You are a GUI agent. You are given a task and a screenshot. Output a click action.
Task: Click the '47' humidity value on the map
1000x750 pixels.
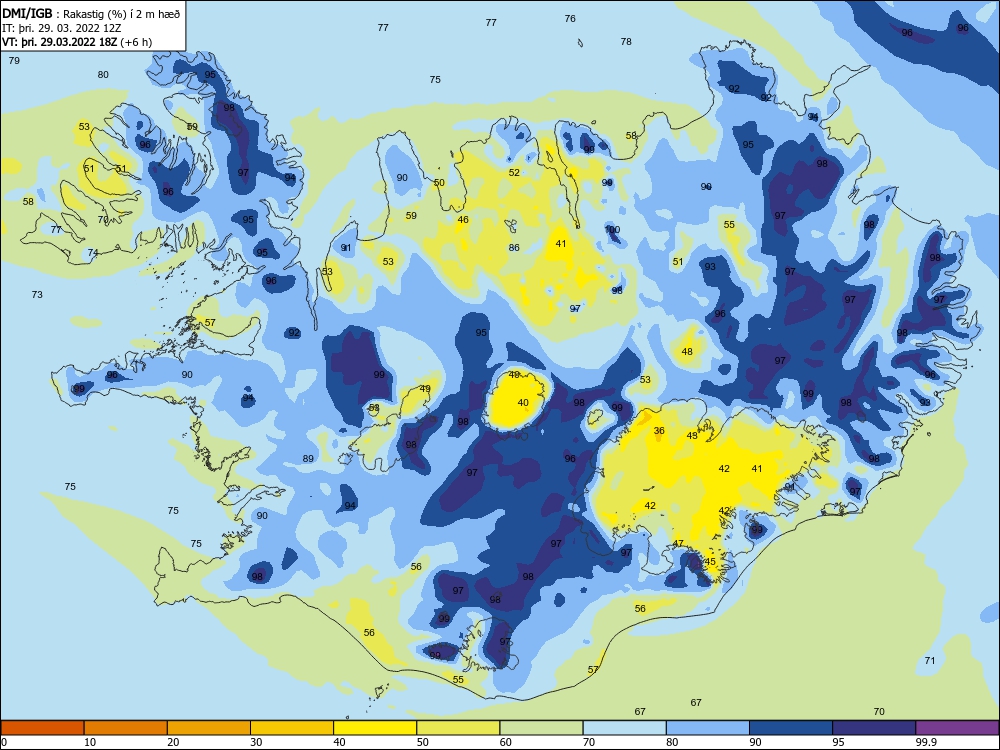click(678, 544)
